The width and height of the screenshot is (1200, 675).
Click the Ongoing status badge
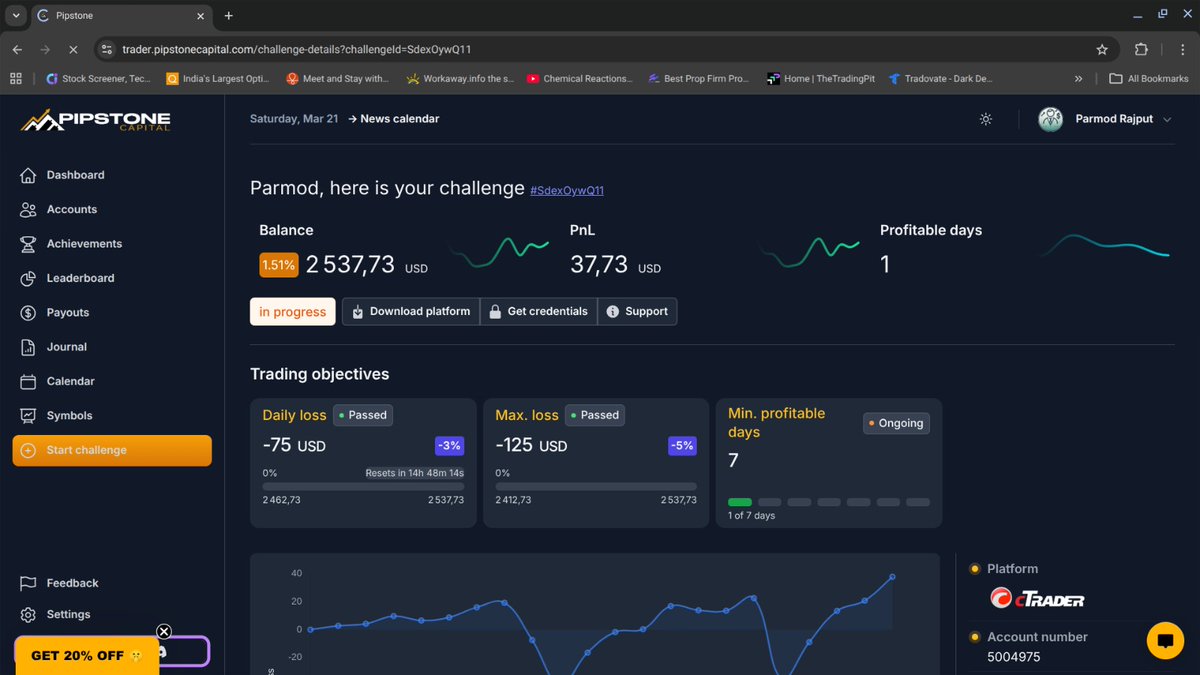896,423
